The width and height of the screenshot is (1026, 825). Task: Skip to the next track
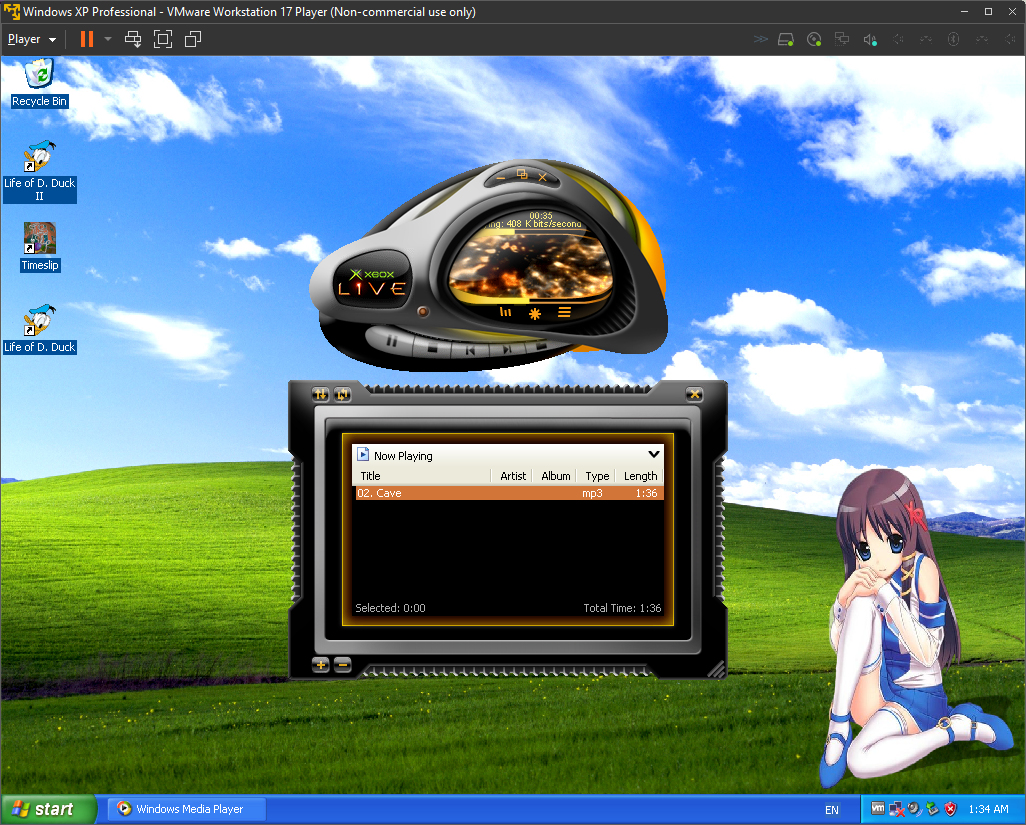(x=507, y=350)
